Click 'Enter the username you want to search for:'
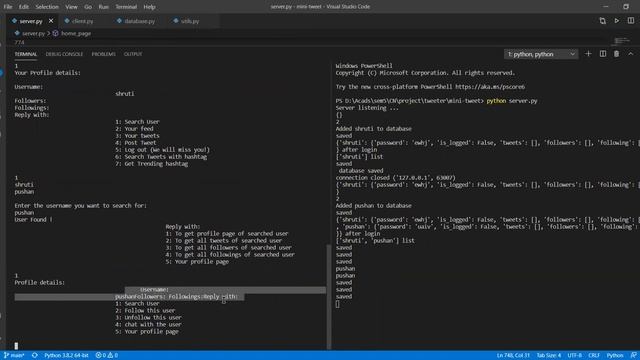The width and height of the screenshot is (640, 360). pyautogui.click(x=80, y=205)
